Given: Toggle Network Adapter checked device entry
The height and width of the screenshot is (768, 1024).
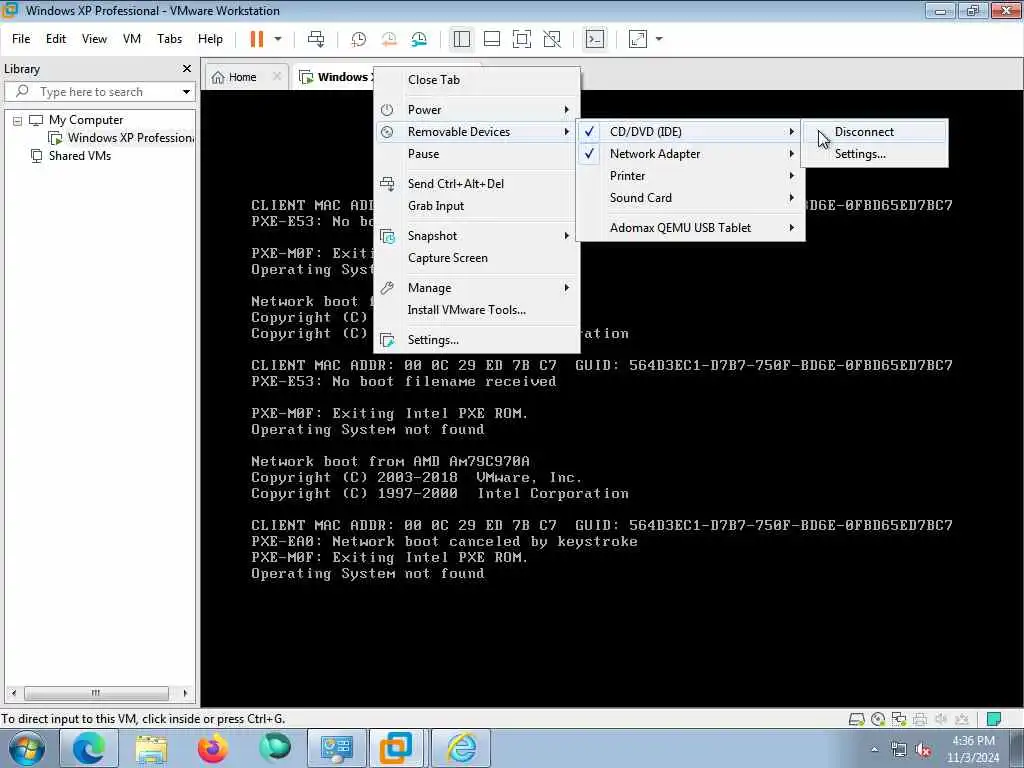Looking at the screenshot, I should pyautogui.click(x=690, y=154).
